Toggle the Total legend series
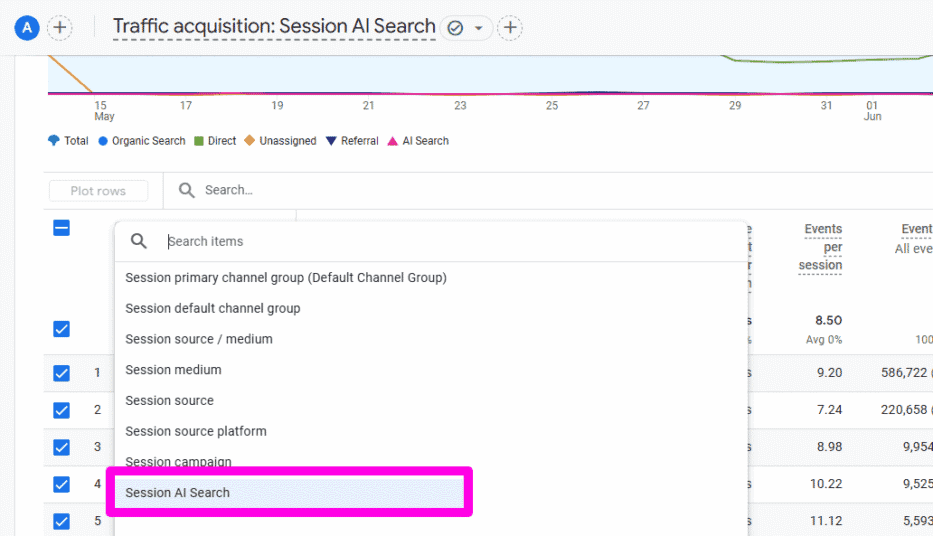This screenshot has height=536, width=933. pos(68,141)
